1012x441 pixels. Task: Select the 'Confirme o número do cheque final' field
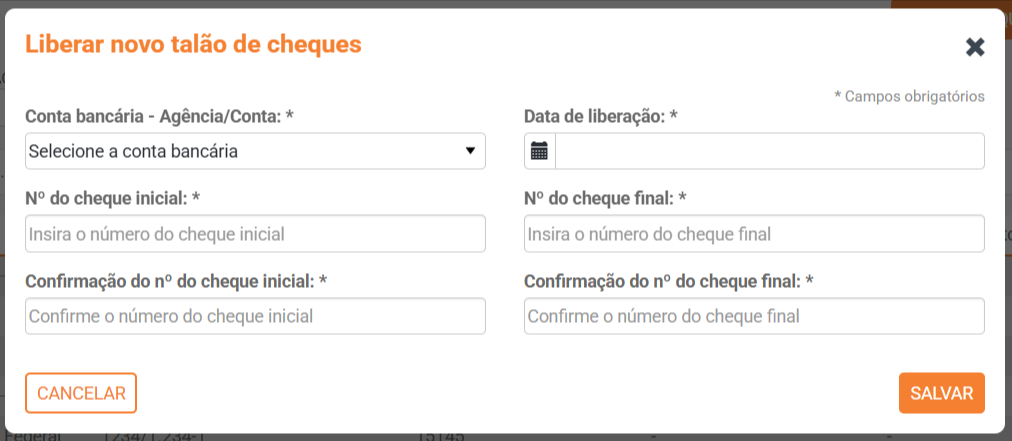point(754,316)
